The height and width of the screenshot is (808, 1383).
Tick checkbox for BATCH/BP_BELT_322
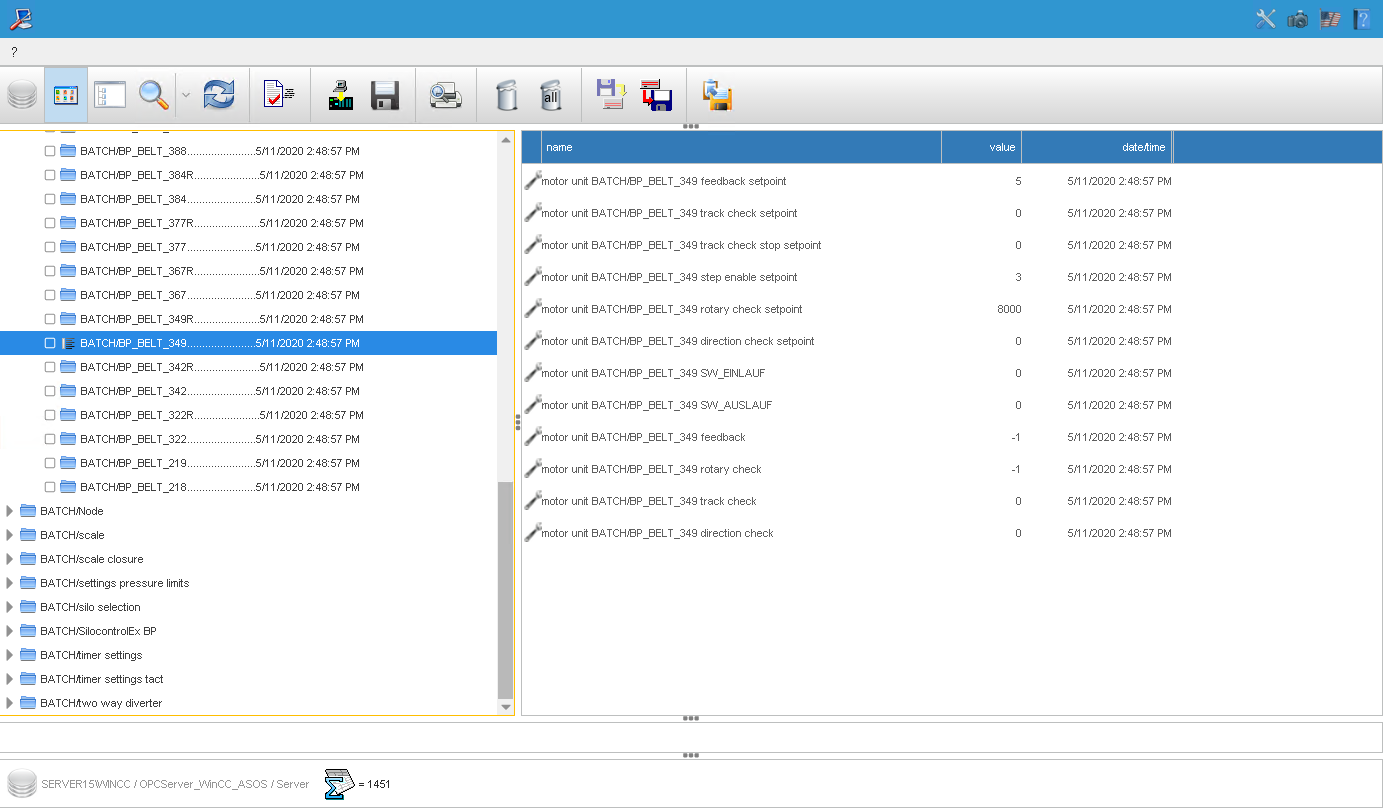[x=50, y=439]
